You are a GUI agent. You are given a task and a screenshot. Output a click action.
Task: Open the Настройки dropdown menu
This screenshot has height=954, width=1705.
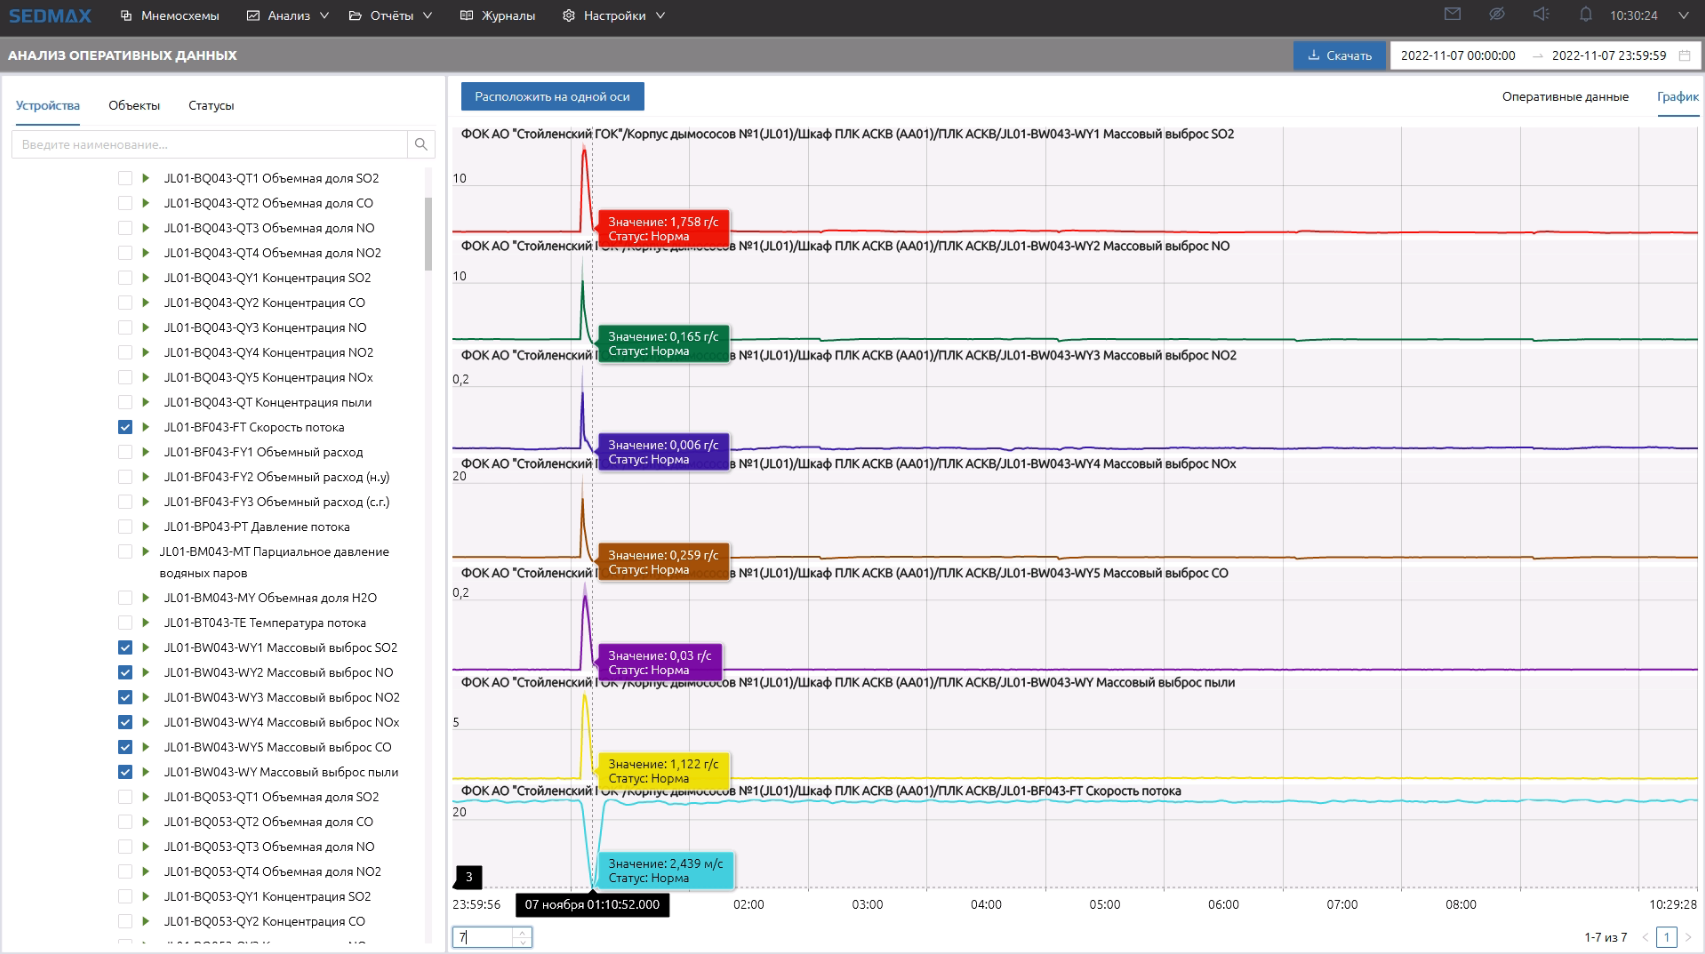(614, 16)
